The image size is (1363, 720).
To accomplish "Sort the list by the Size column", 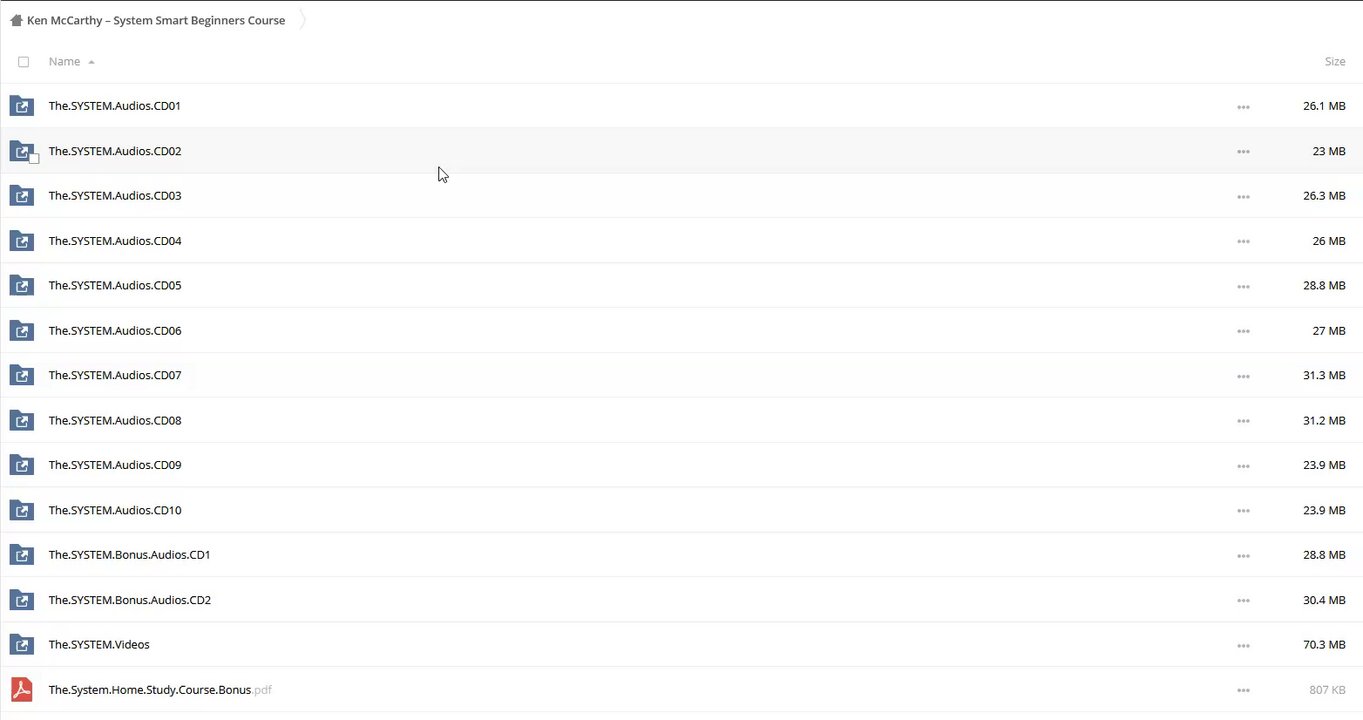I will point(1334,62).
